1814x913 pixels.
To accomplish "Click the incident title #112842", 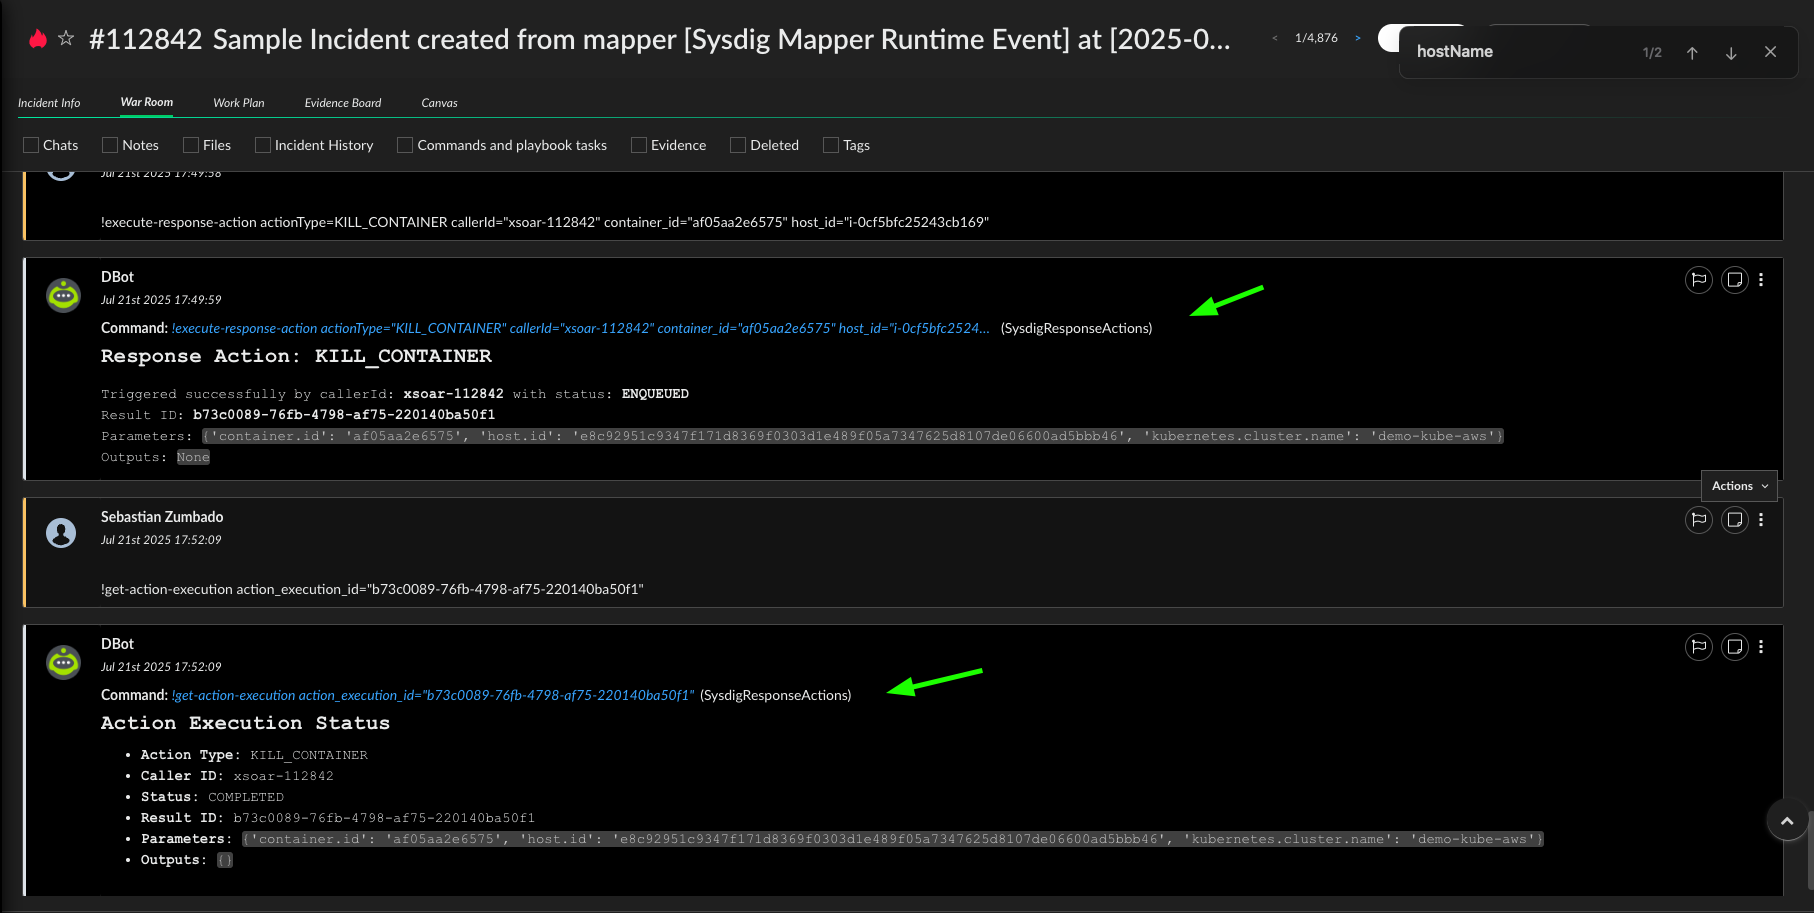I will 660,39.
